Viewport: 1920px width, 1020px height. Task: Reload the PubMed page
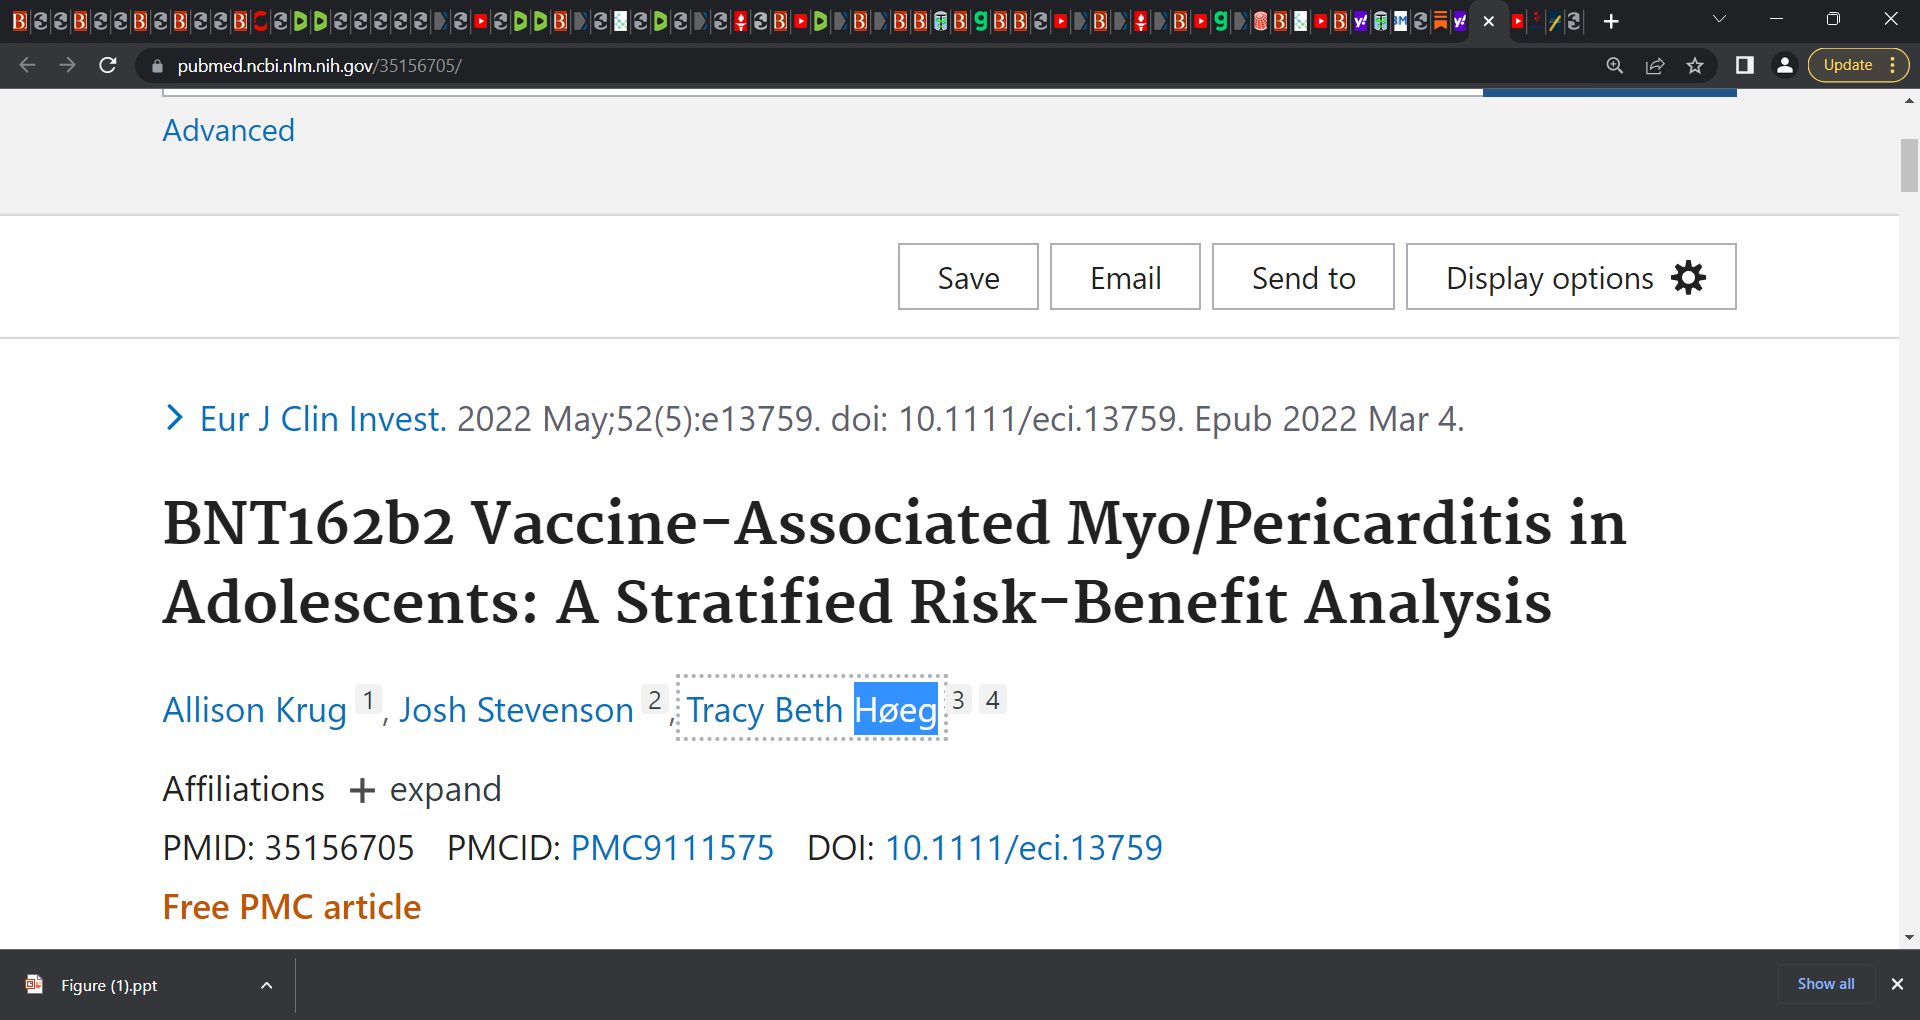108,65
